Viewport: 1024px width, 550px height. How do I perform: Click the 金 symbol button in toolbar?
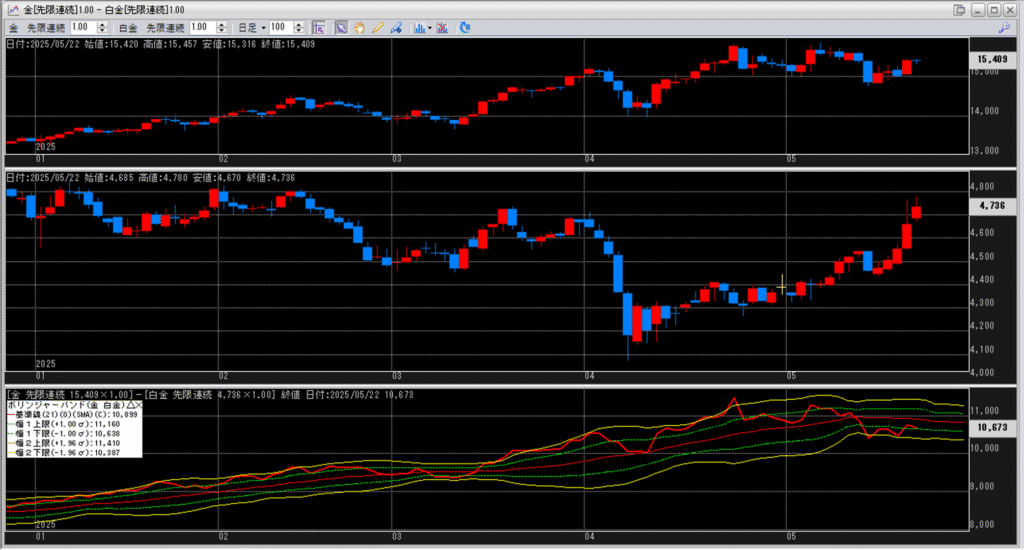(13, 27)
